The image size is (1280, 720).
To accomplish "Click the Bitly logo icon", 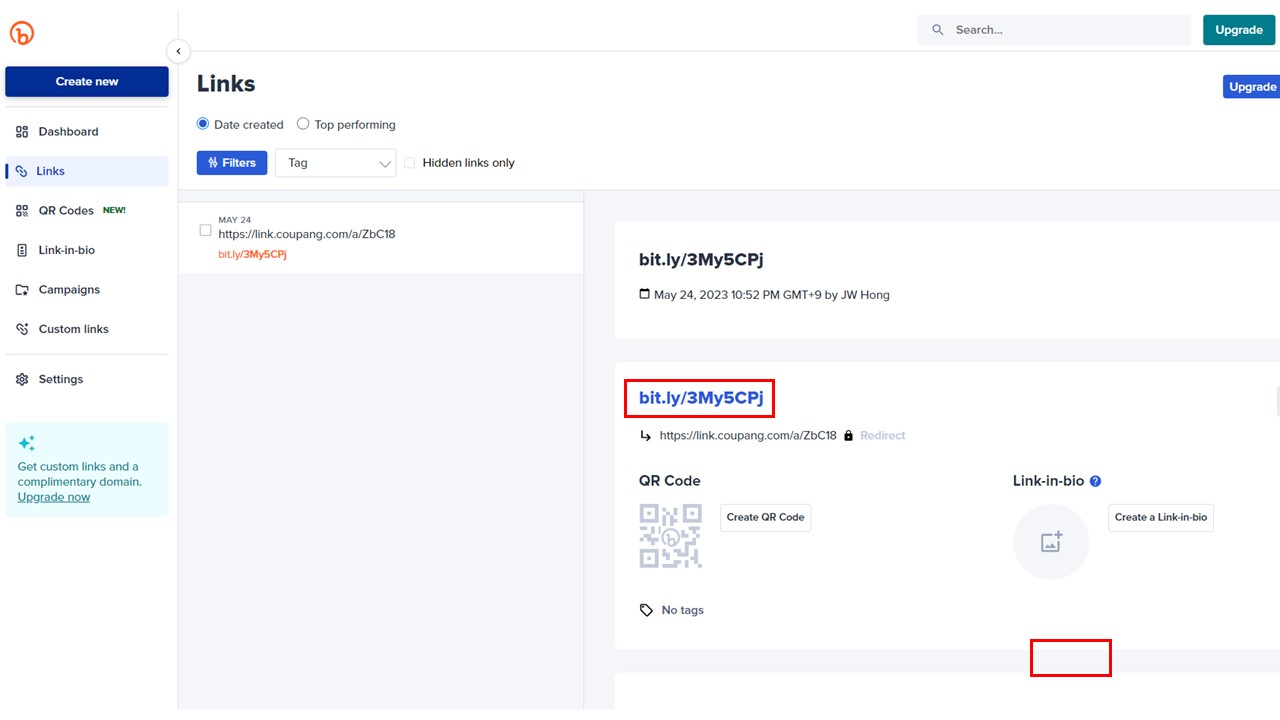I will pyautogui.click(x=22, y=32).
